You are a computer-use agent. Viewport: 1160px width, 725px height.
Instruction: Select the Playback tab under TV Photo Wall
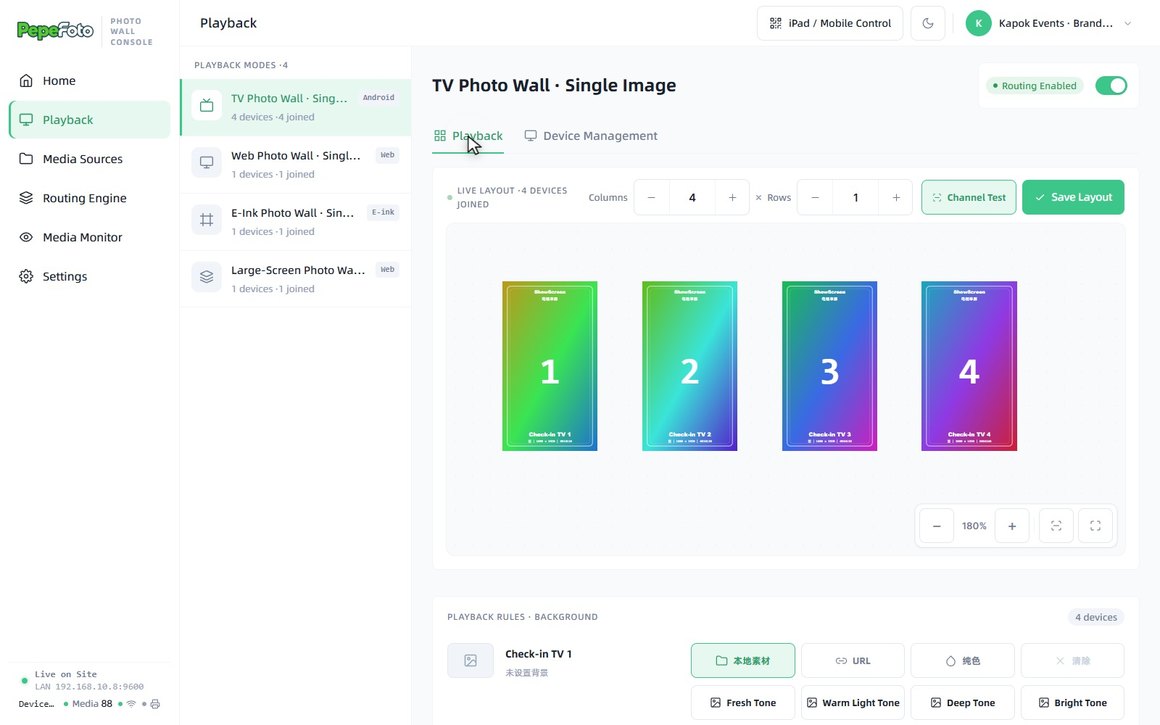468,136
